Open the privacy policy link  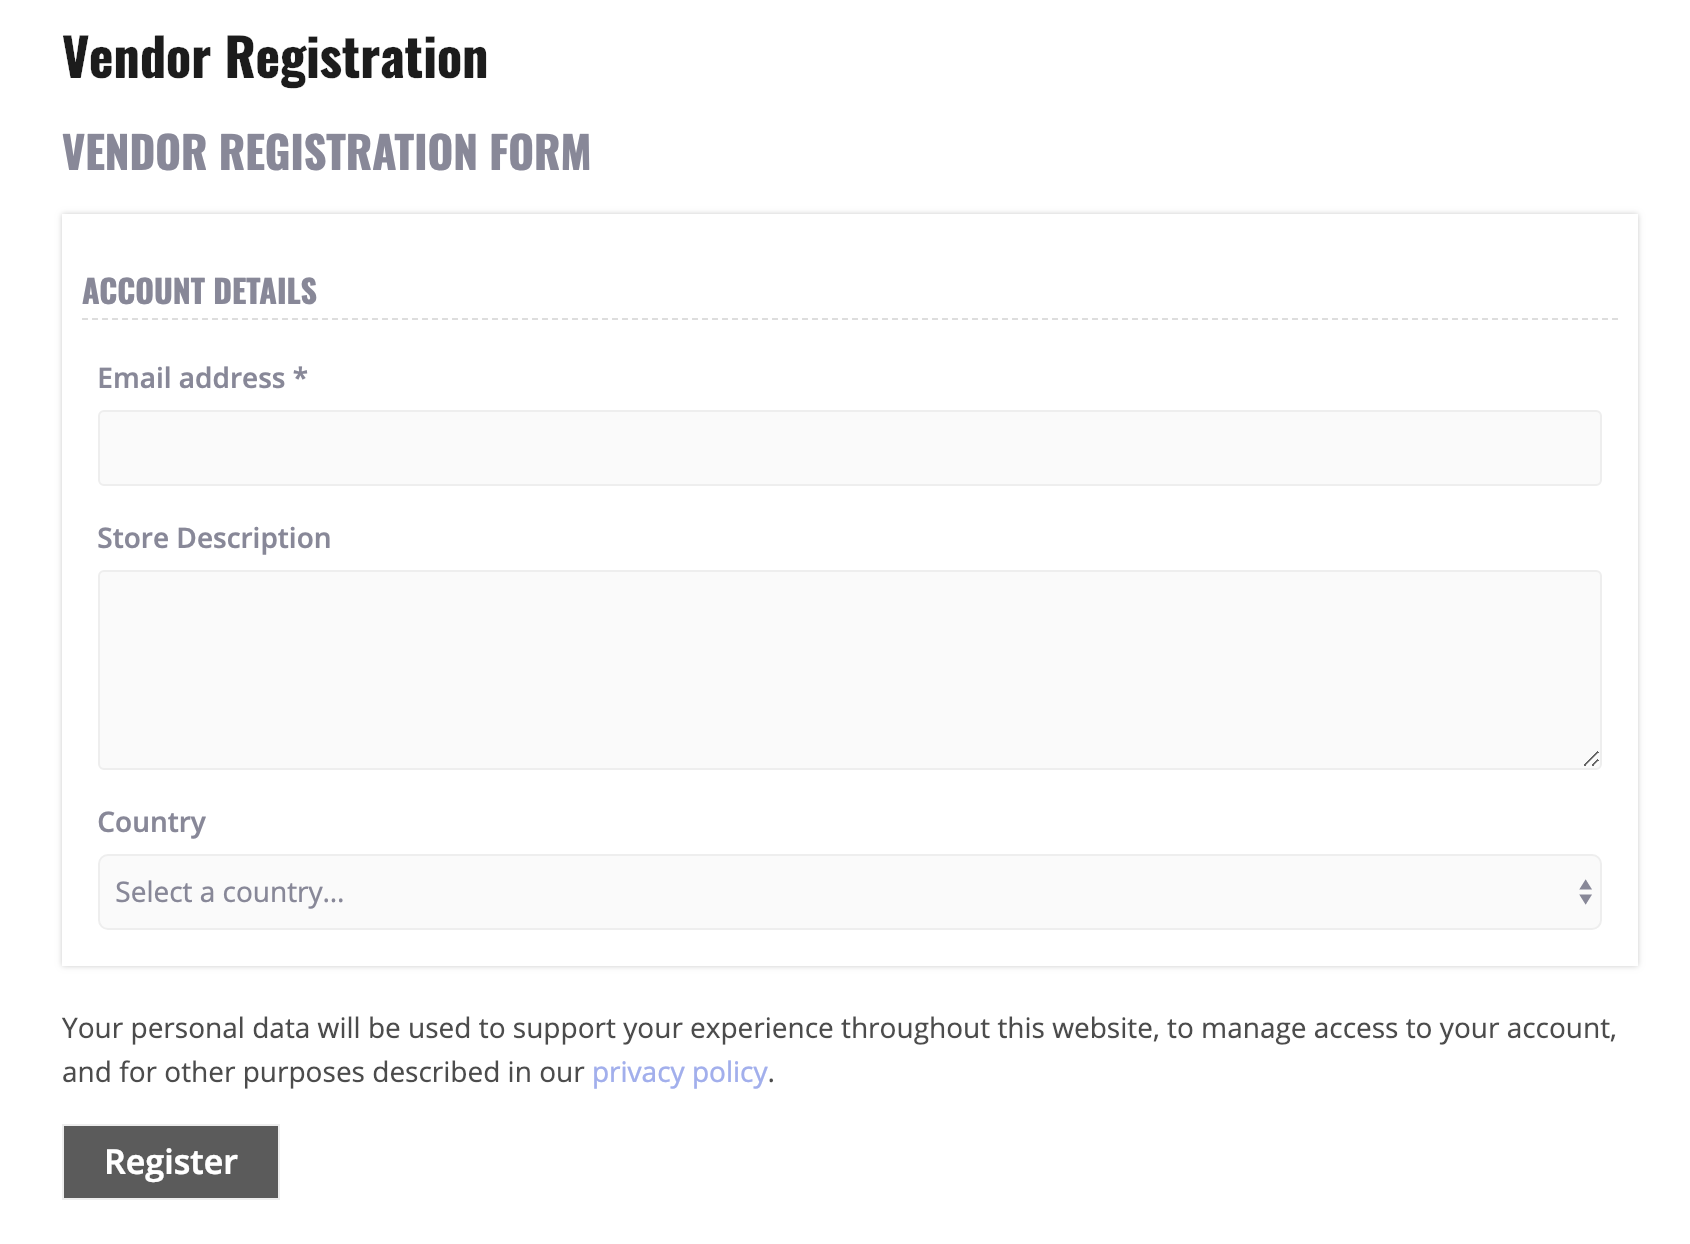pyautogui.click(x=679, y=1072)
